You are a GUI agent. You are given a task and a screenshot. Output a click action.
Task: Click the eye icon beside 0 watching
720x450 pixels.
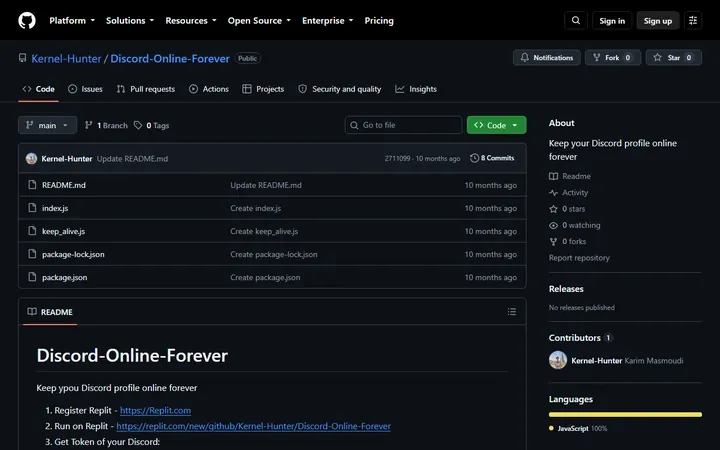tap(553, 225)
